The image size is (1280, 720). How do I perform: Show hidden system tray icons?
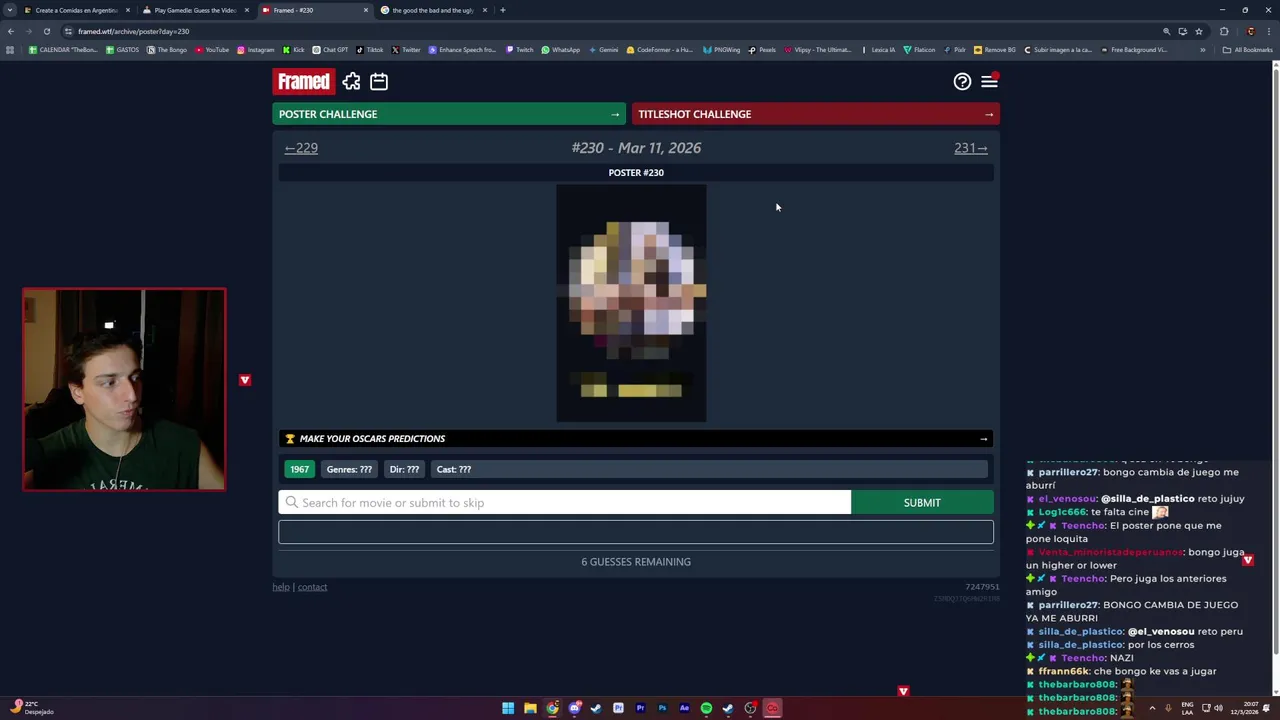tap(1152, 708)
